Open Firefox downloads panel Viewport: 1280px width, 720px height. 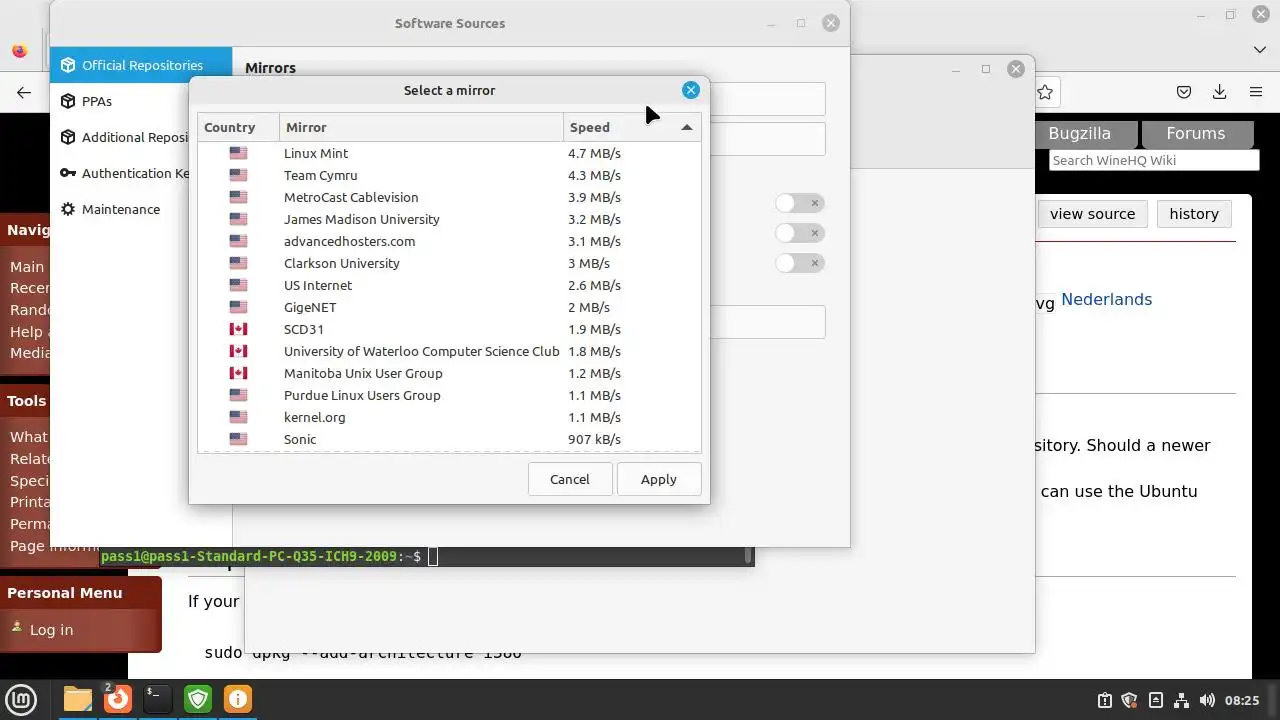pos(1219,92)
